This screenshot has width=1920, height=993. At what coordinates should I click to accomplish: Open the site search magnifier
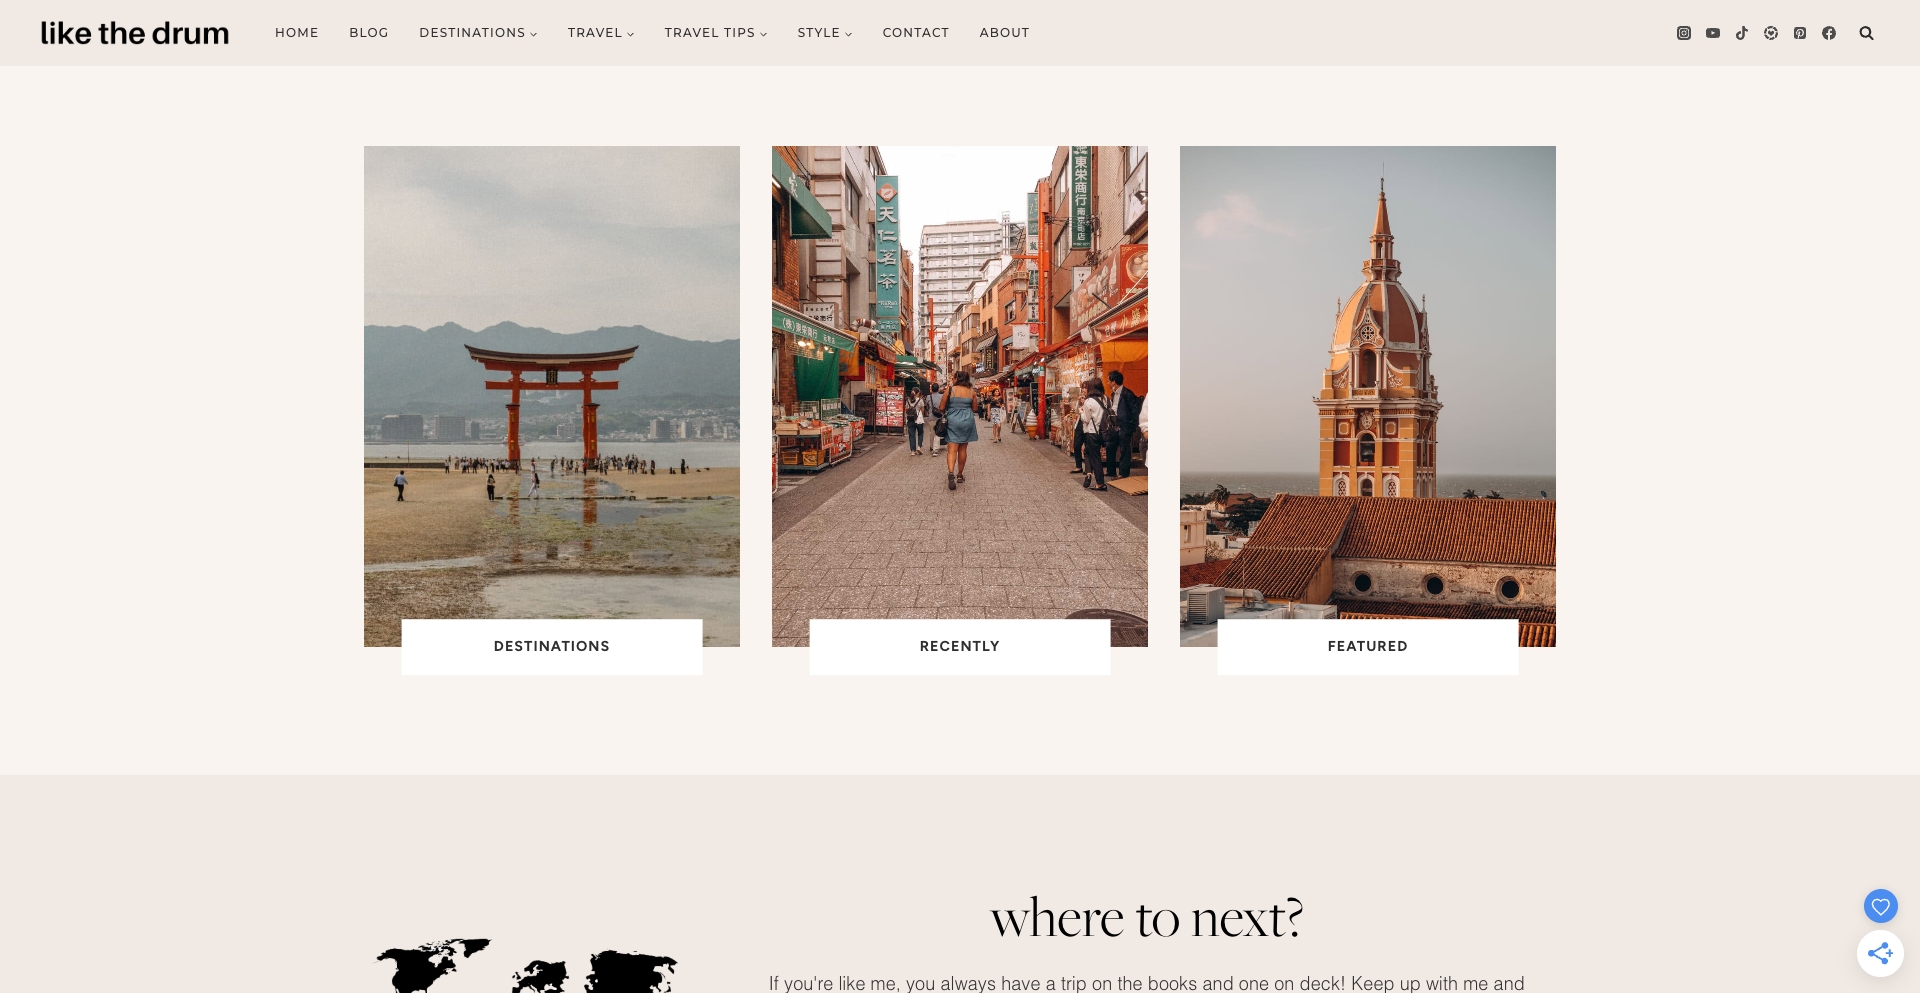(x=1866, y=32)
